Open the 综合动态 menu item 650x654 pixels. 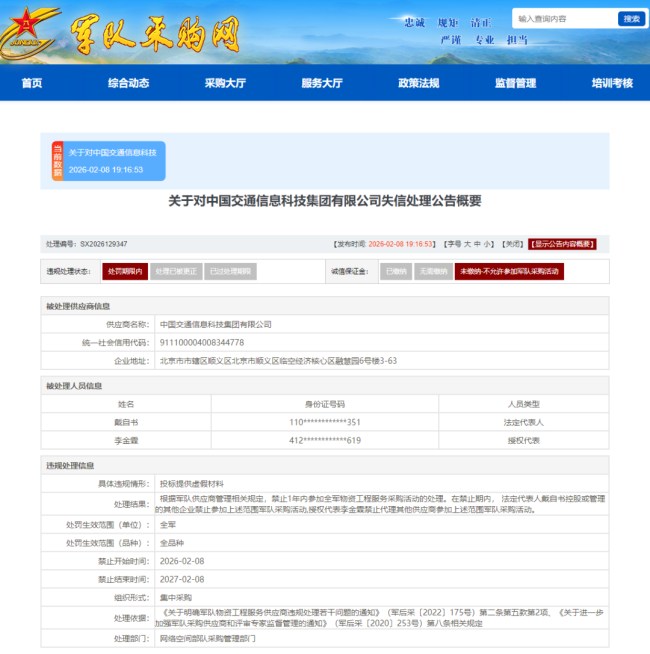pos(128,83)
